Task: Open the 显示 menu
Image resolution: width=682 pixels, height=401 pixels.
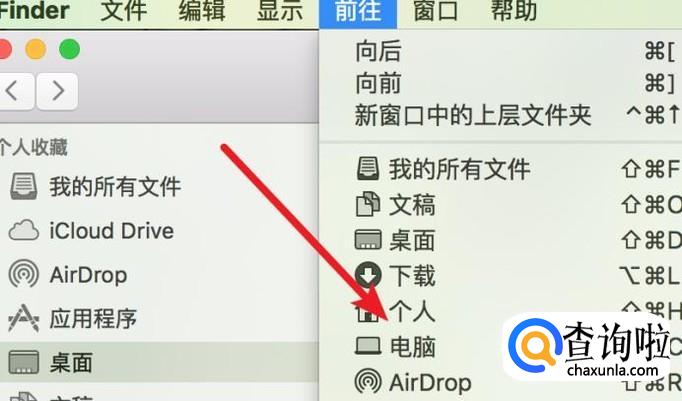Action: 280,10
